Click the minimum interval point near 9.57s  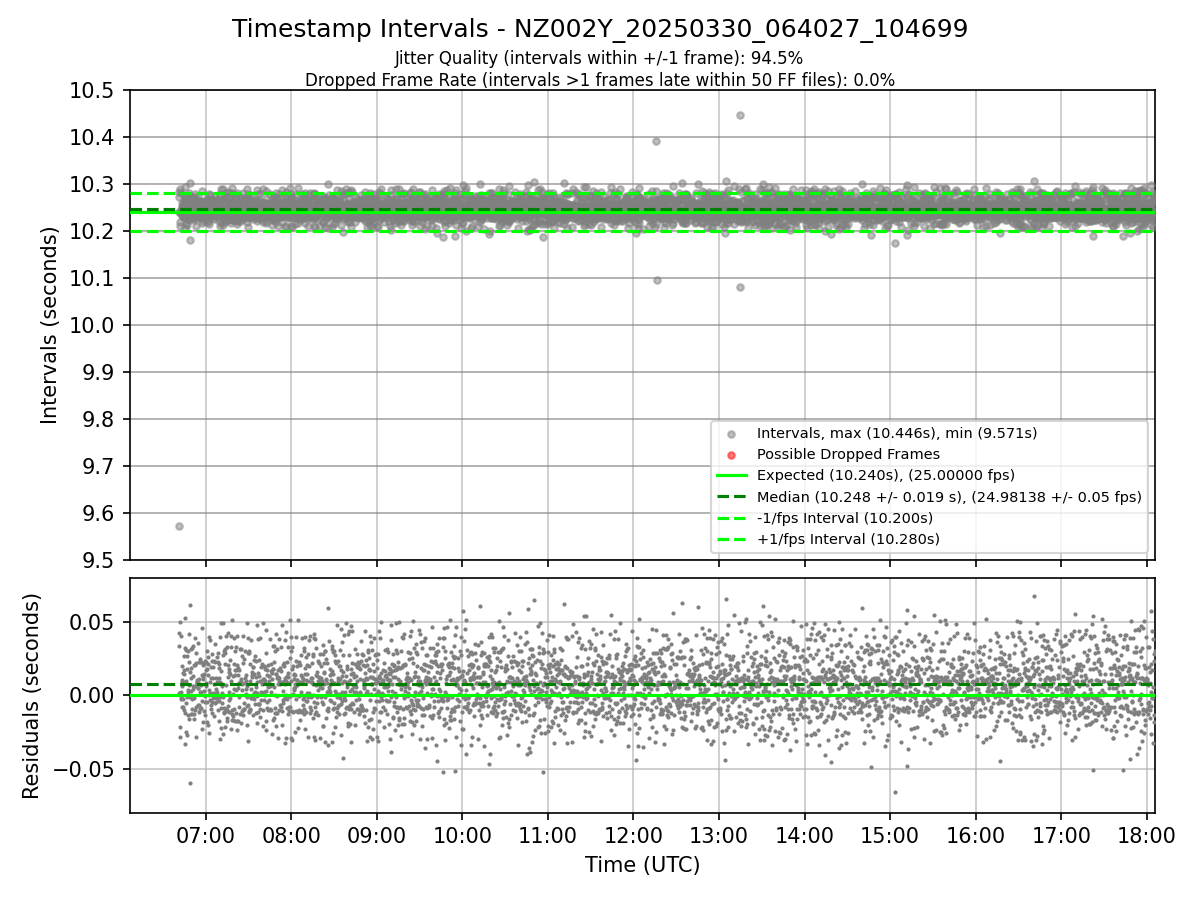pos(179,526)
